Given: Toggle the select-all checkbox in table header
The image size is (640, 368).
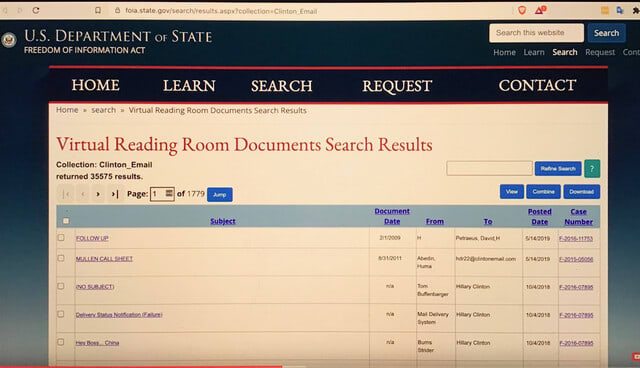Looking at the screenshot, I should [66, 221].
